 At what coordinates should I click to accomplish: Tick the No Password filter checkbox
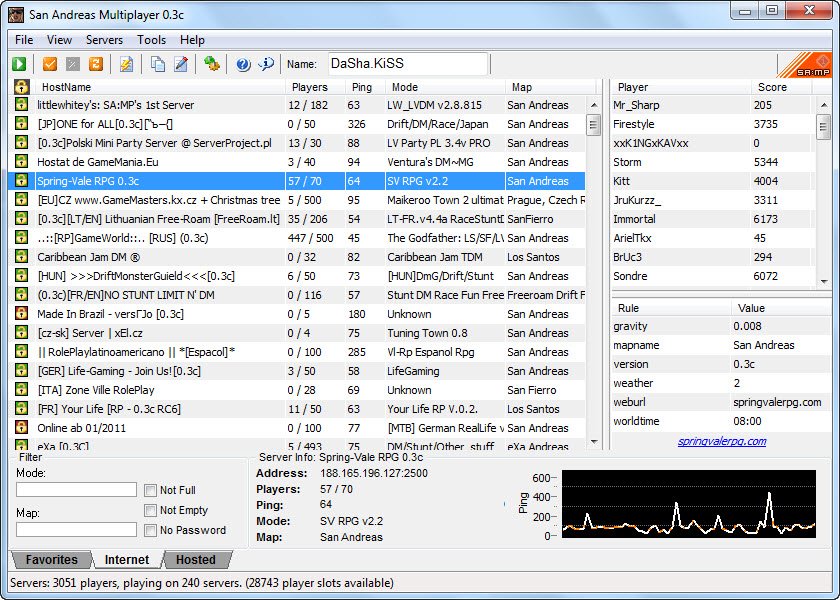151,530
